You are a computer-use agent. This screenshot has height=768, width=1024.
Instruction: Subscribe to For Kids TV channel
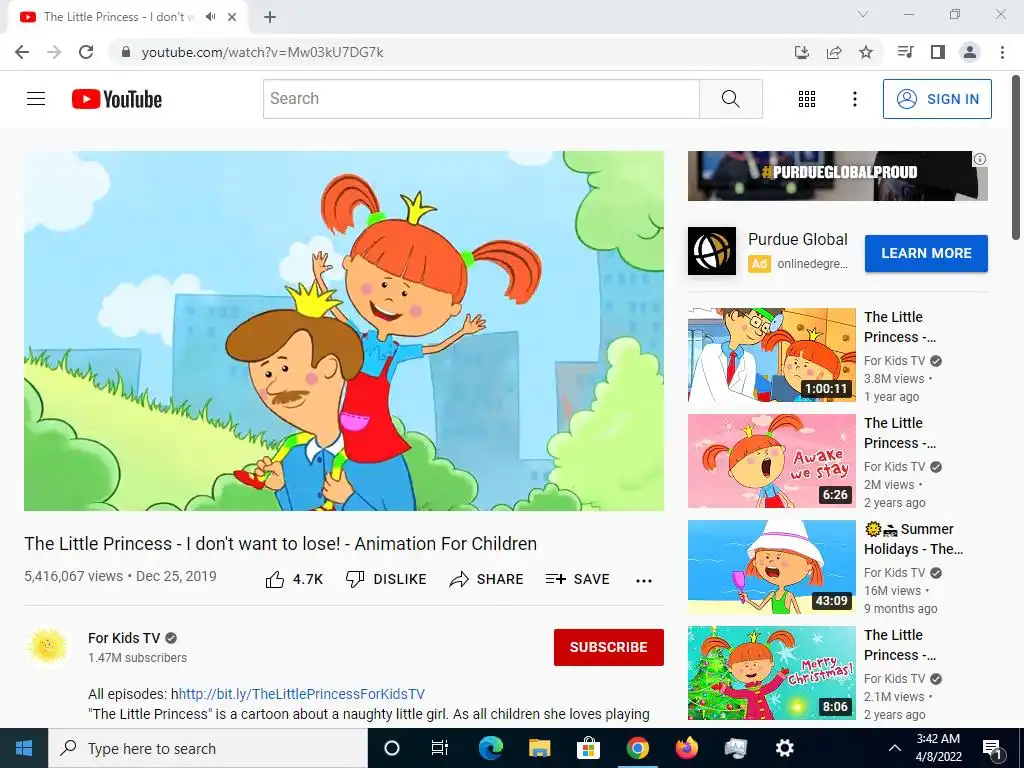[x=609, y=647]
